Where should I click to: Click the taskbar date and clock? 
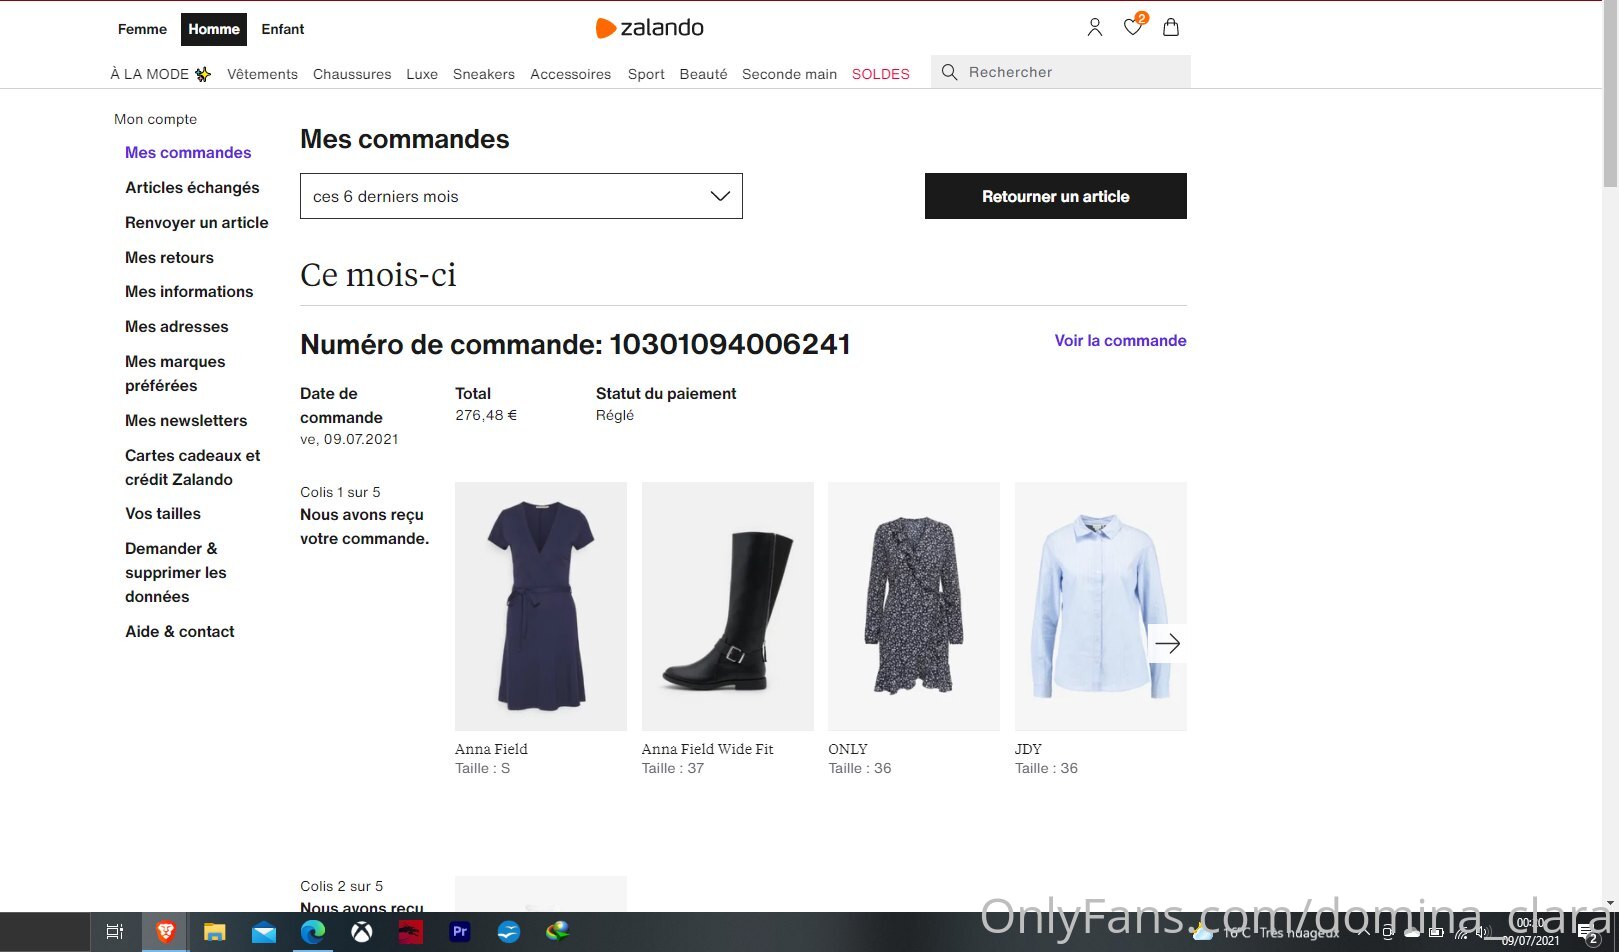(1530, 932)
